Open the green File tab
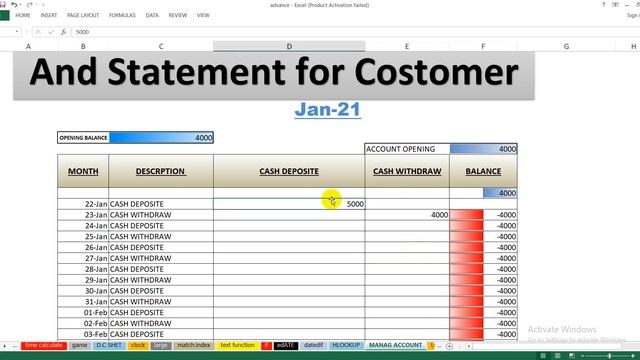This screenshot has height=360, width=640. [4, 16]
